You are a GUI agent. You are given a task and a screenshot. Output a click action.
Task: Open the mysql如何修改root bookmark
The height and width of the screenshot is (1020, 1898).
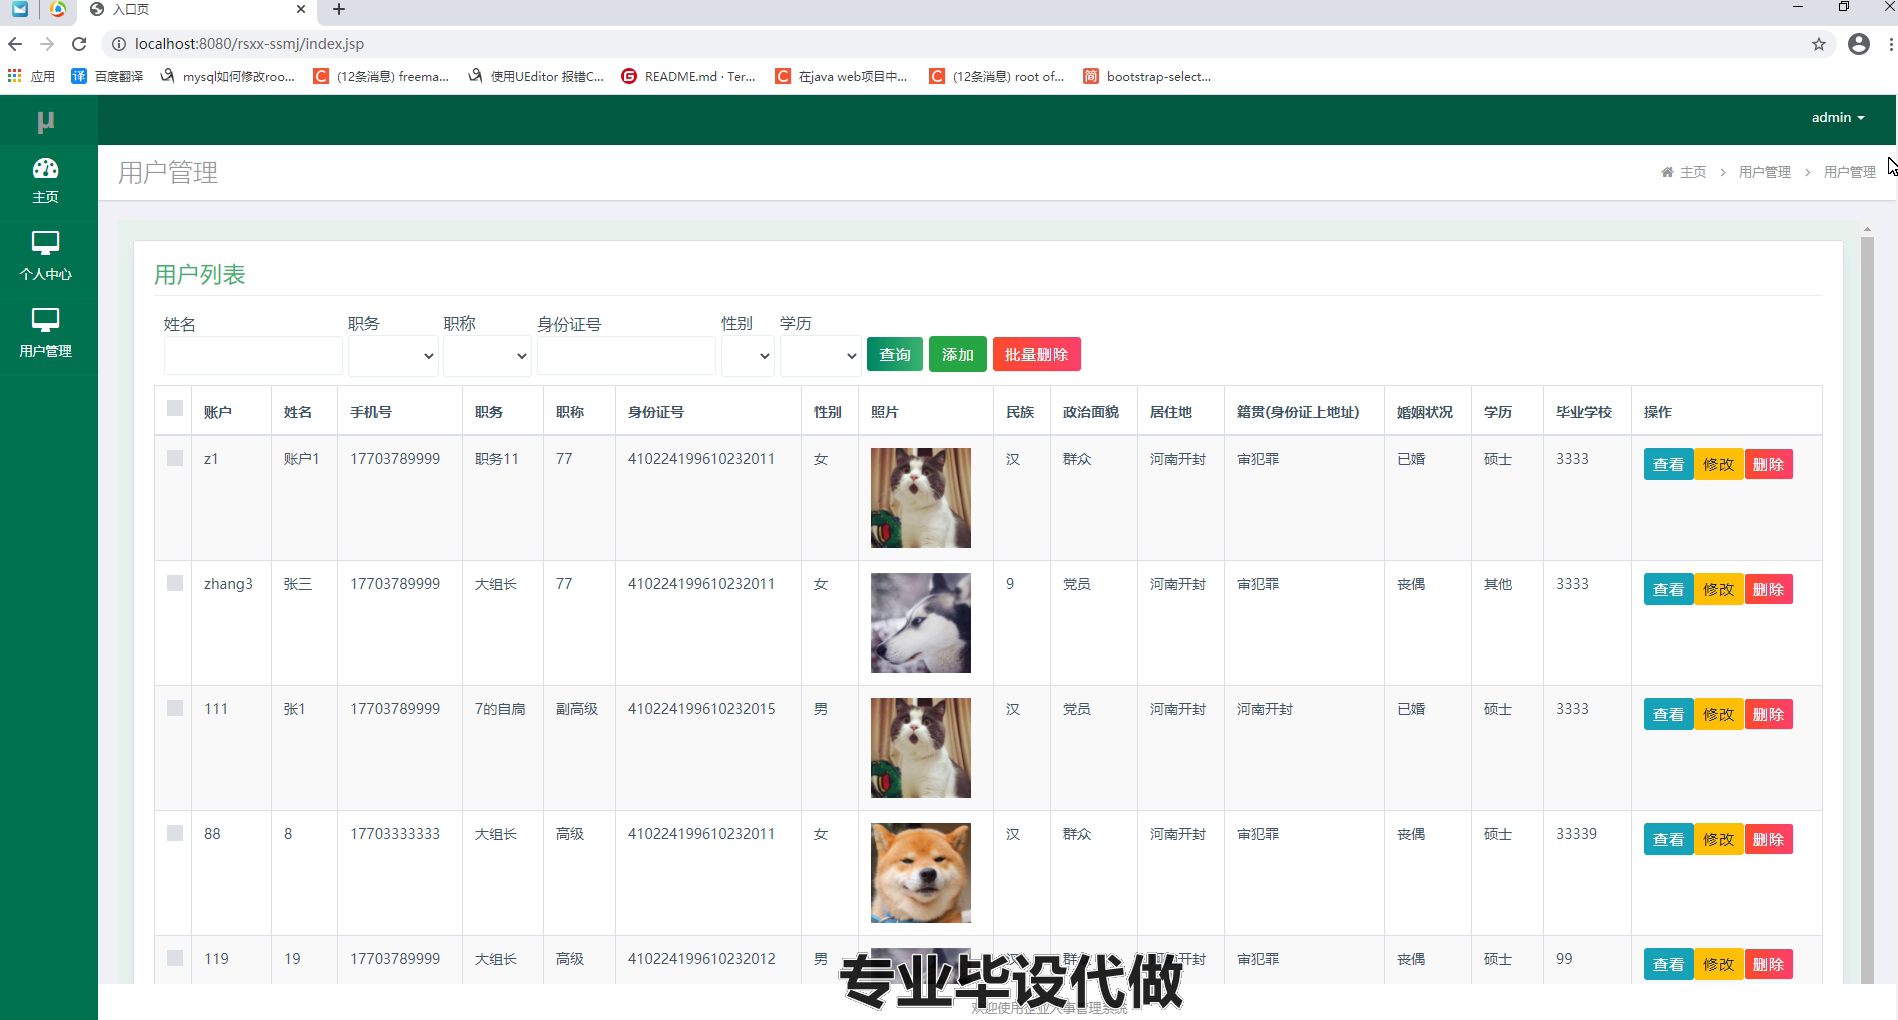click(x=227, y=76)
